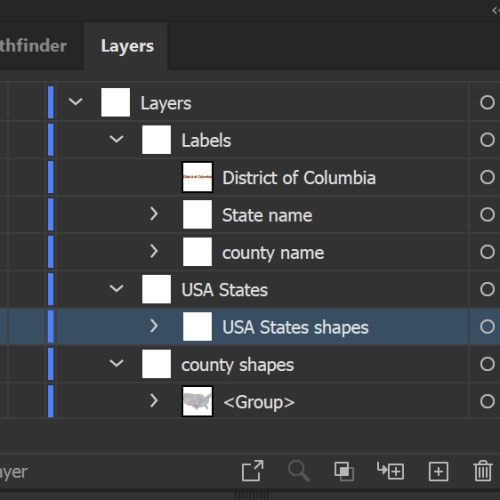Click Make/Release Clipping Mask icon
Screen dimensions: 500x500
[344, 471]
